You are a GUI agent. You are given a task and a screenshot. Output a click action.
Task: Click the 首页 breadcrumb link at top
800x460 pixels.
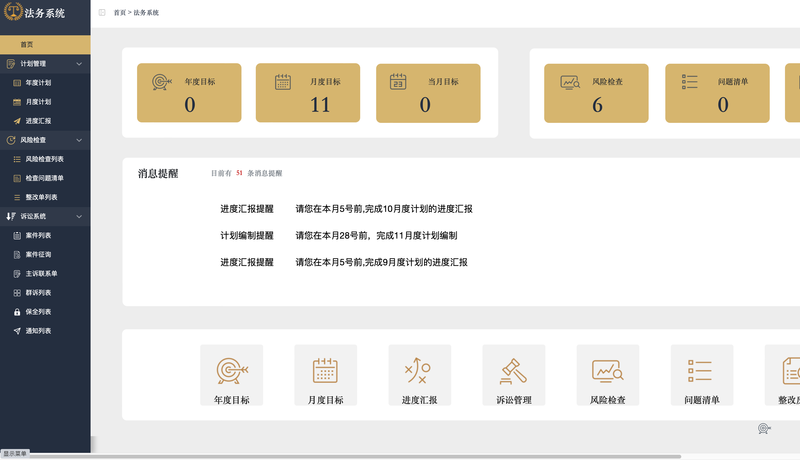pos(119,13)
